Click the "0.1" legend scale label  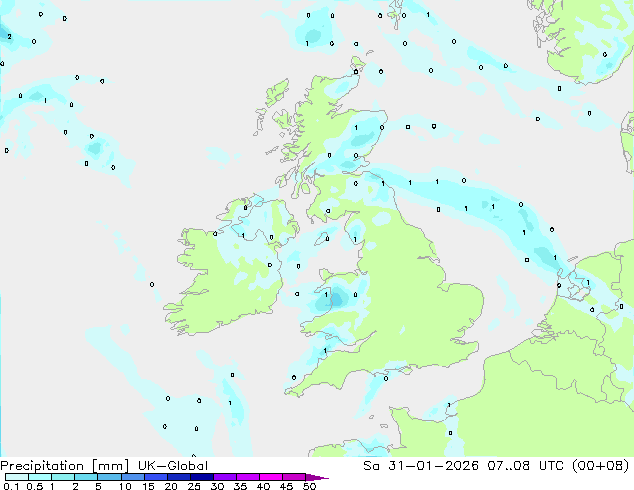(x=11, y=486)
